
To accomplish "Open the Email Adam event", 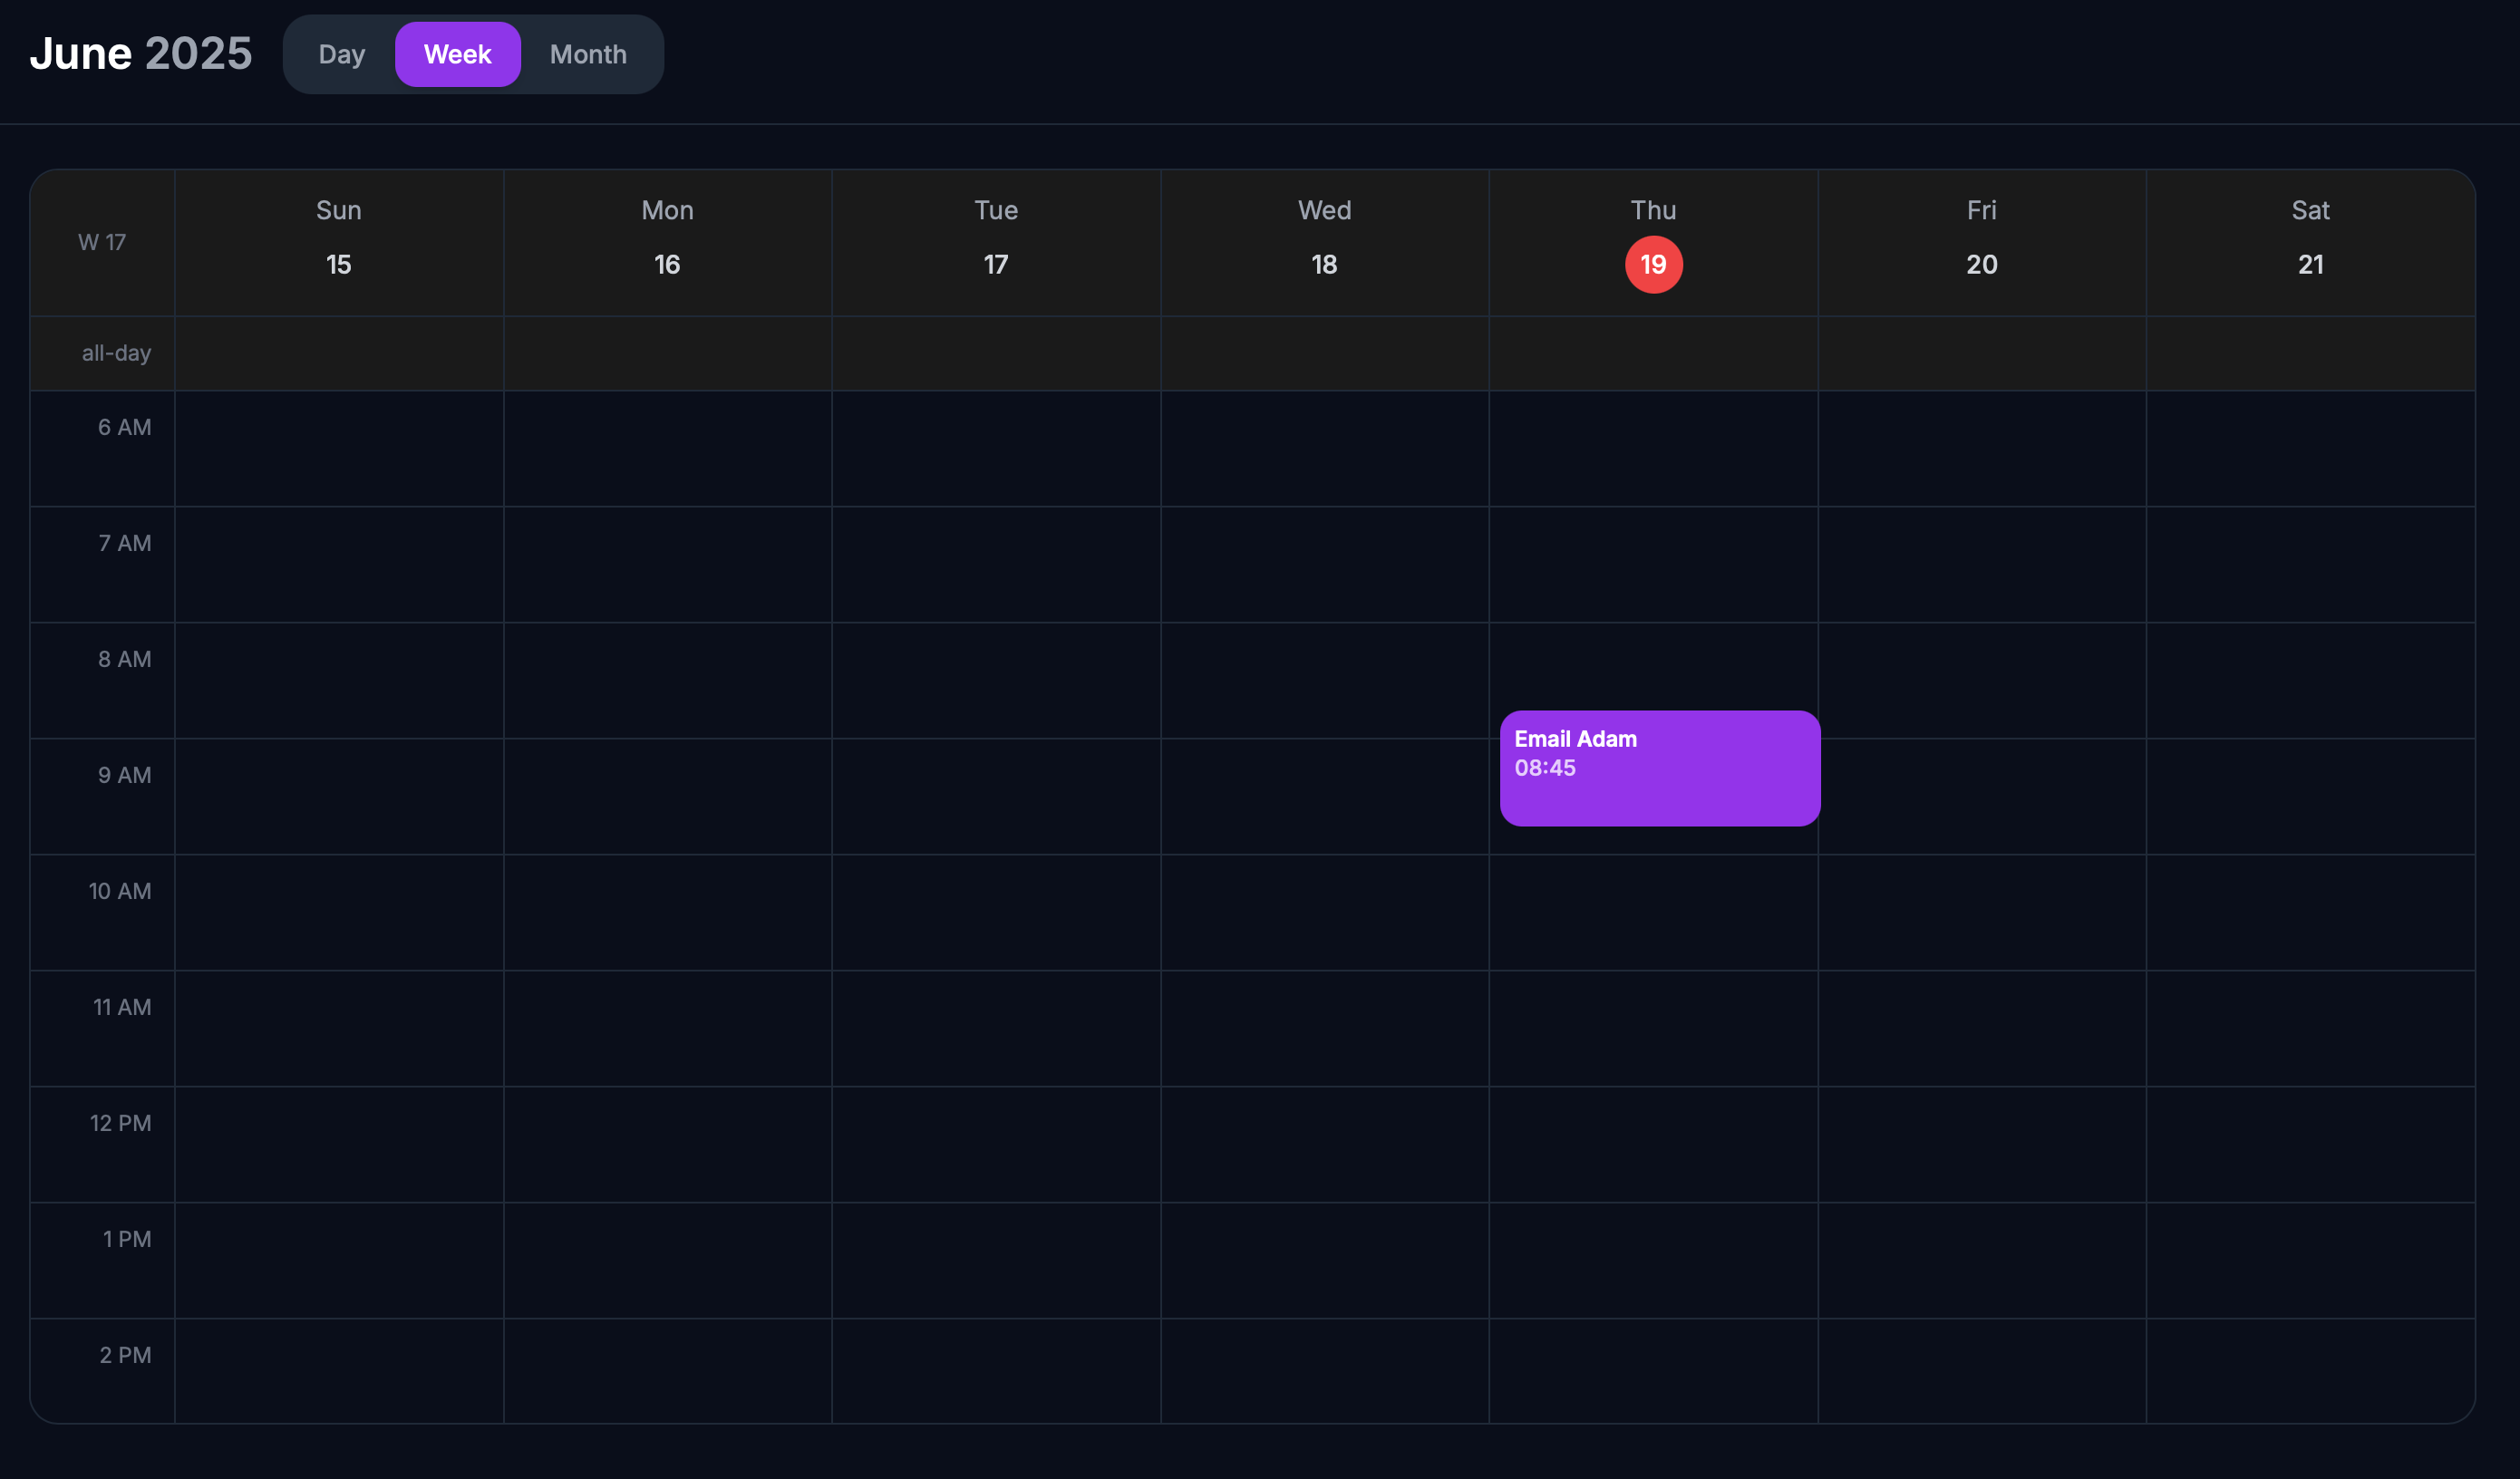I will point(1659,768).
